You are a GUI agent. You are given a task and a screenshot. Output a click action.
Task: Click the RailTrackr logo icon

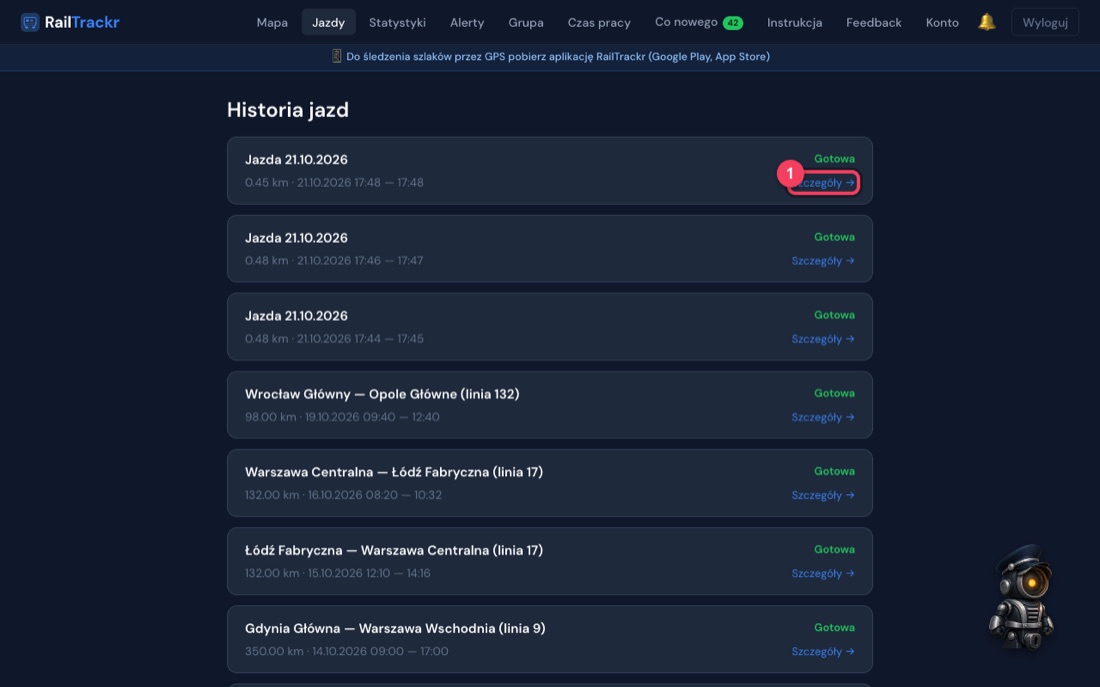(29, 22)
